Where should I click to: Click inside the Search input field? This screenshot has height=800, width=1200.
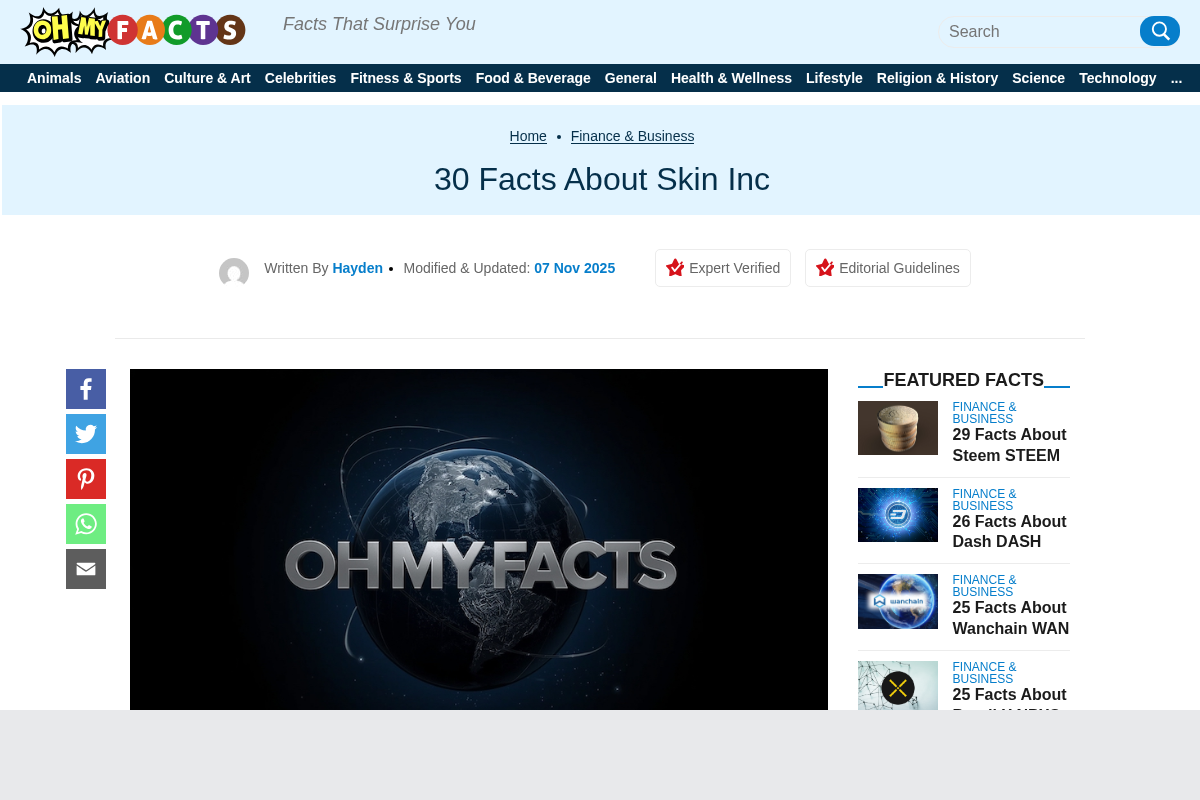pos(1040,31)
